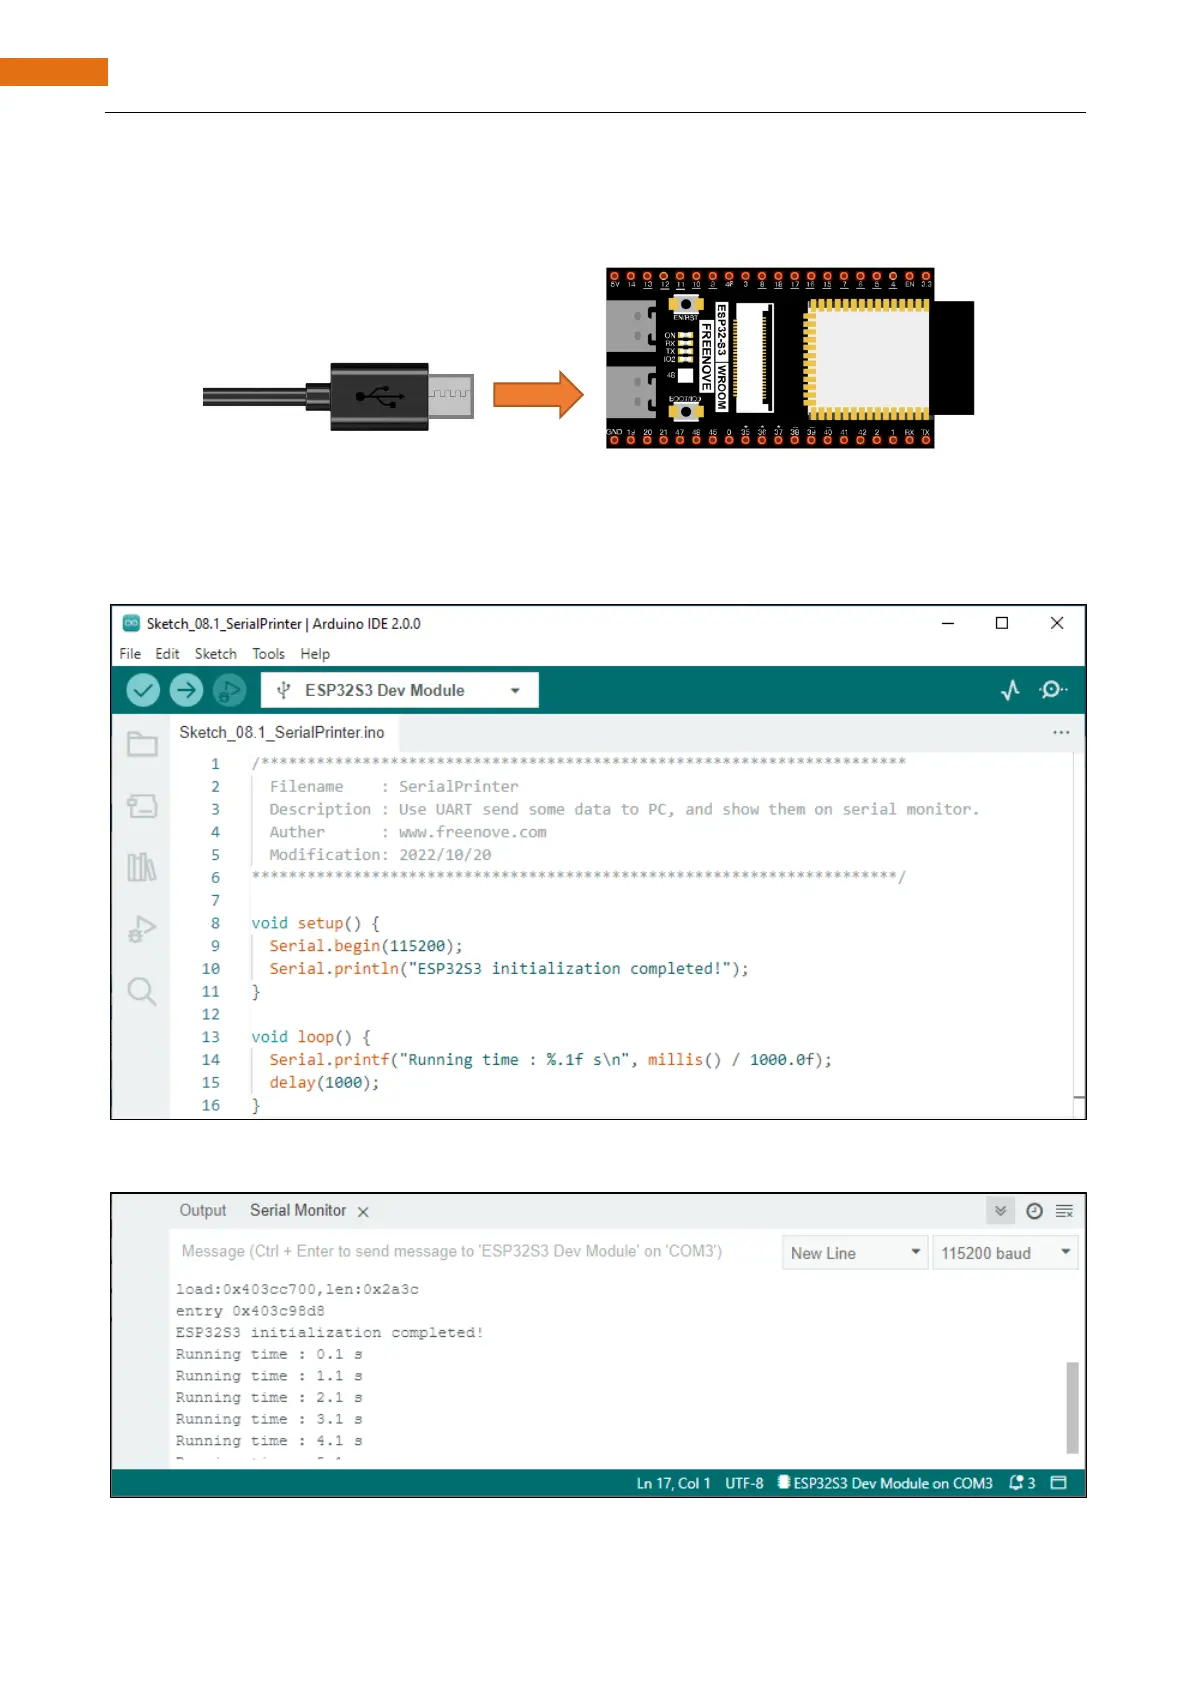The width and height of the screenshot is (1191, 1684).
Task: Click 'ESP32S3 initialization completed!' output line
Action: click(x=329, y=1333)
